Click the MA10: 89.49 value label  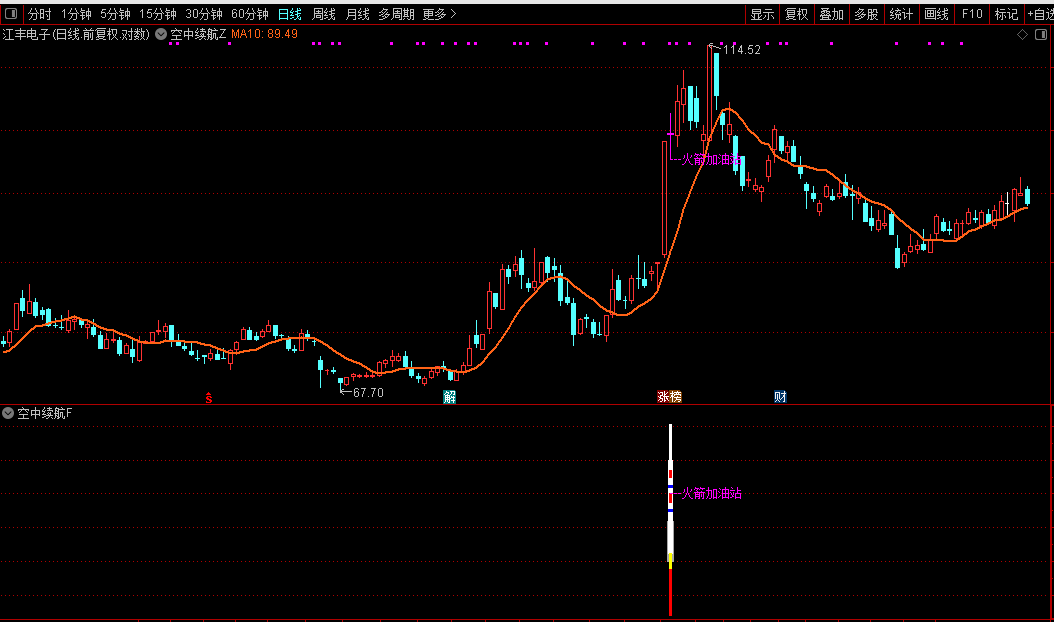(x=264, y=34)
